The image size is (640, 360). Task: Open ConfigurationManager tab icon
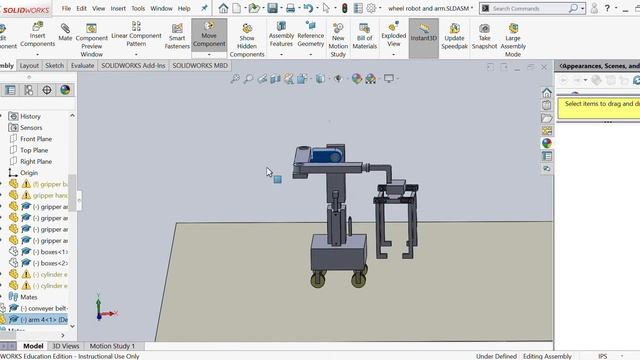point(29,90)
